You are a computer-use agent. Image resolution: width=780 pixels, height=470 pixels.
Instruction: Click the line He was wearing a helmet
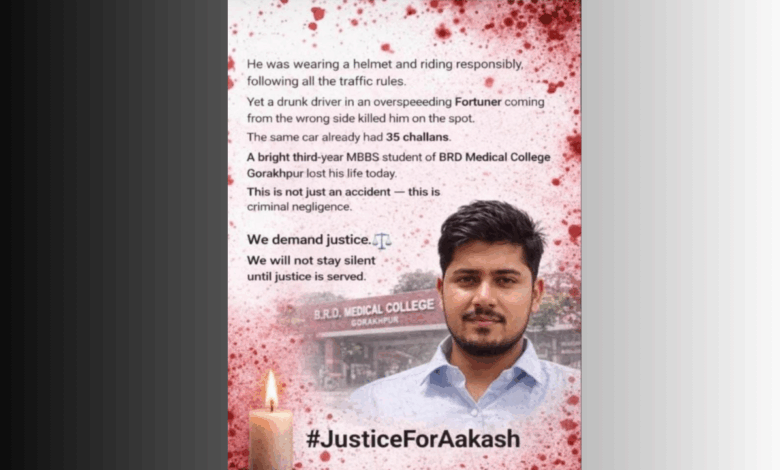point(385,65)
